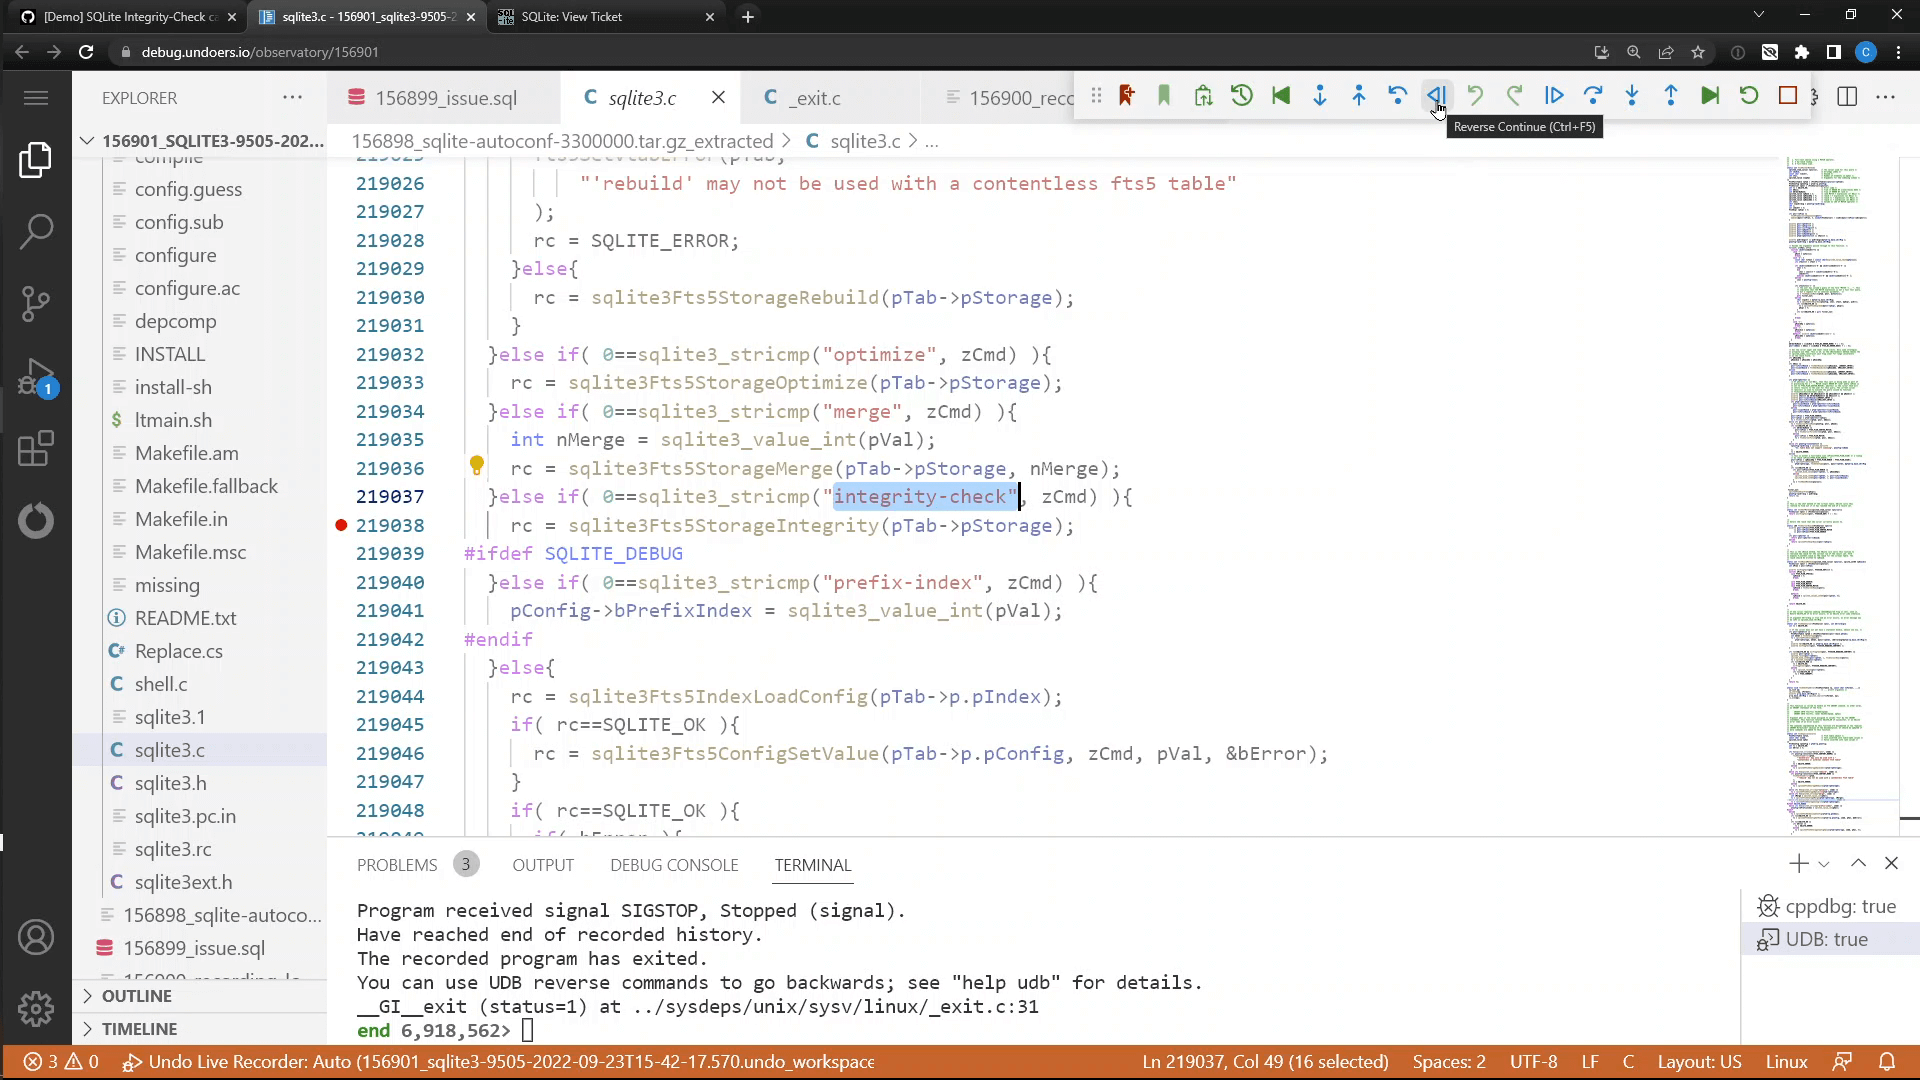
Task: Stop the debug session with the red square icon
Action: [x=1789, y=95]
